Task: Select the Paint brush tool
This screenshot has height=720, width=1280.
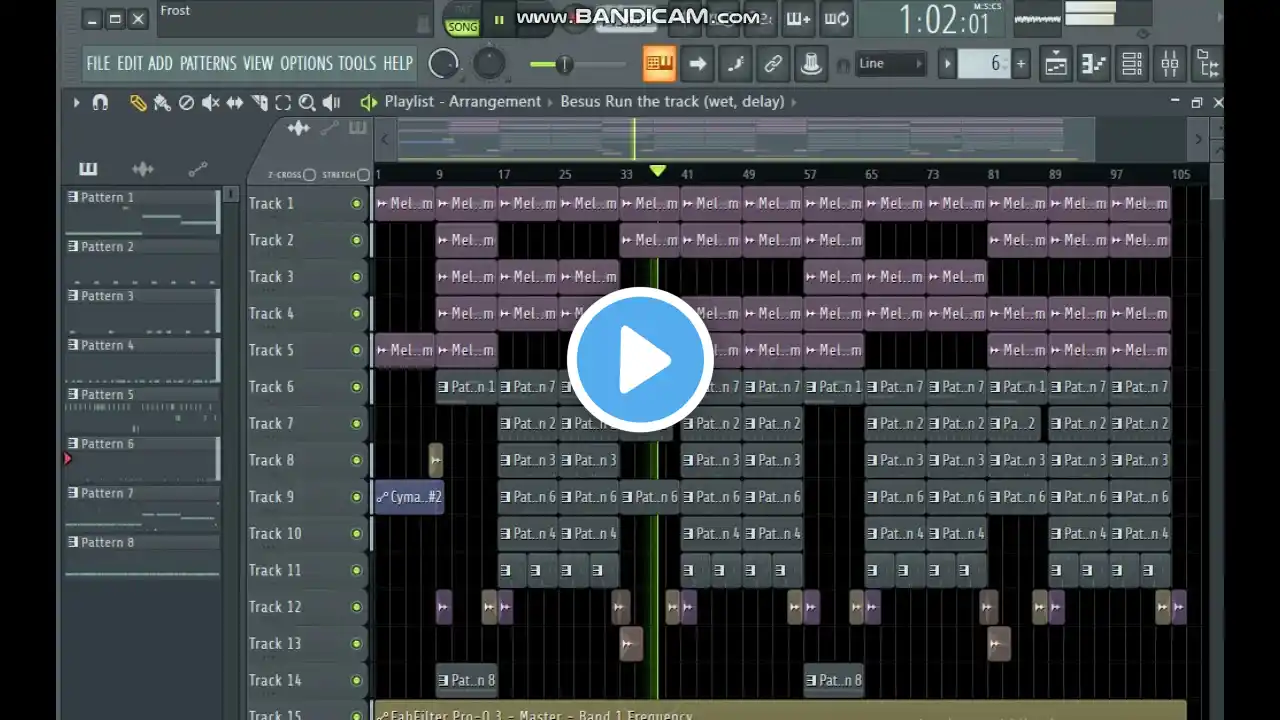Action: (x=162, y=102)
